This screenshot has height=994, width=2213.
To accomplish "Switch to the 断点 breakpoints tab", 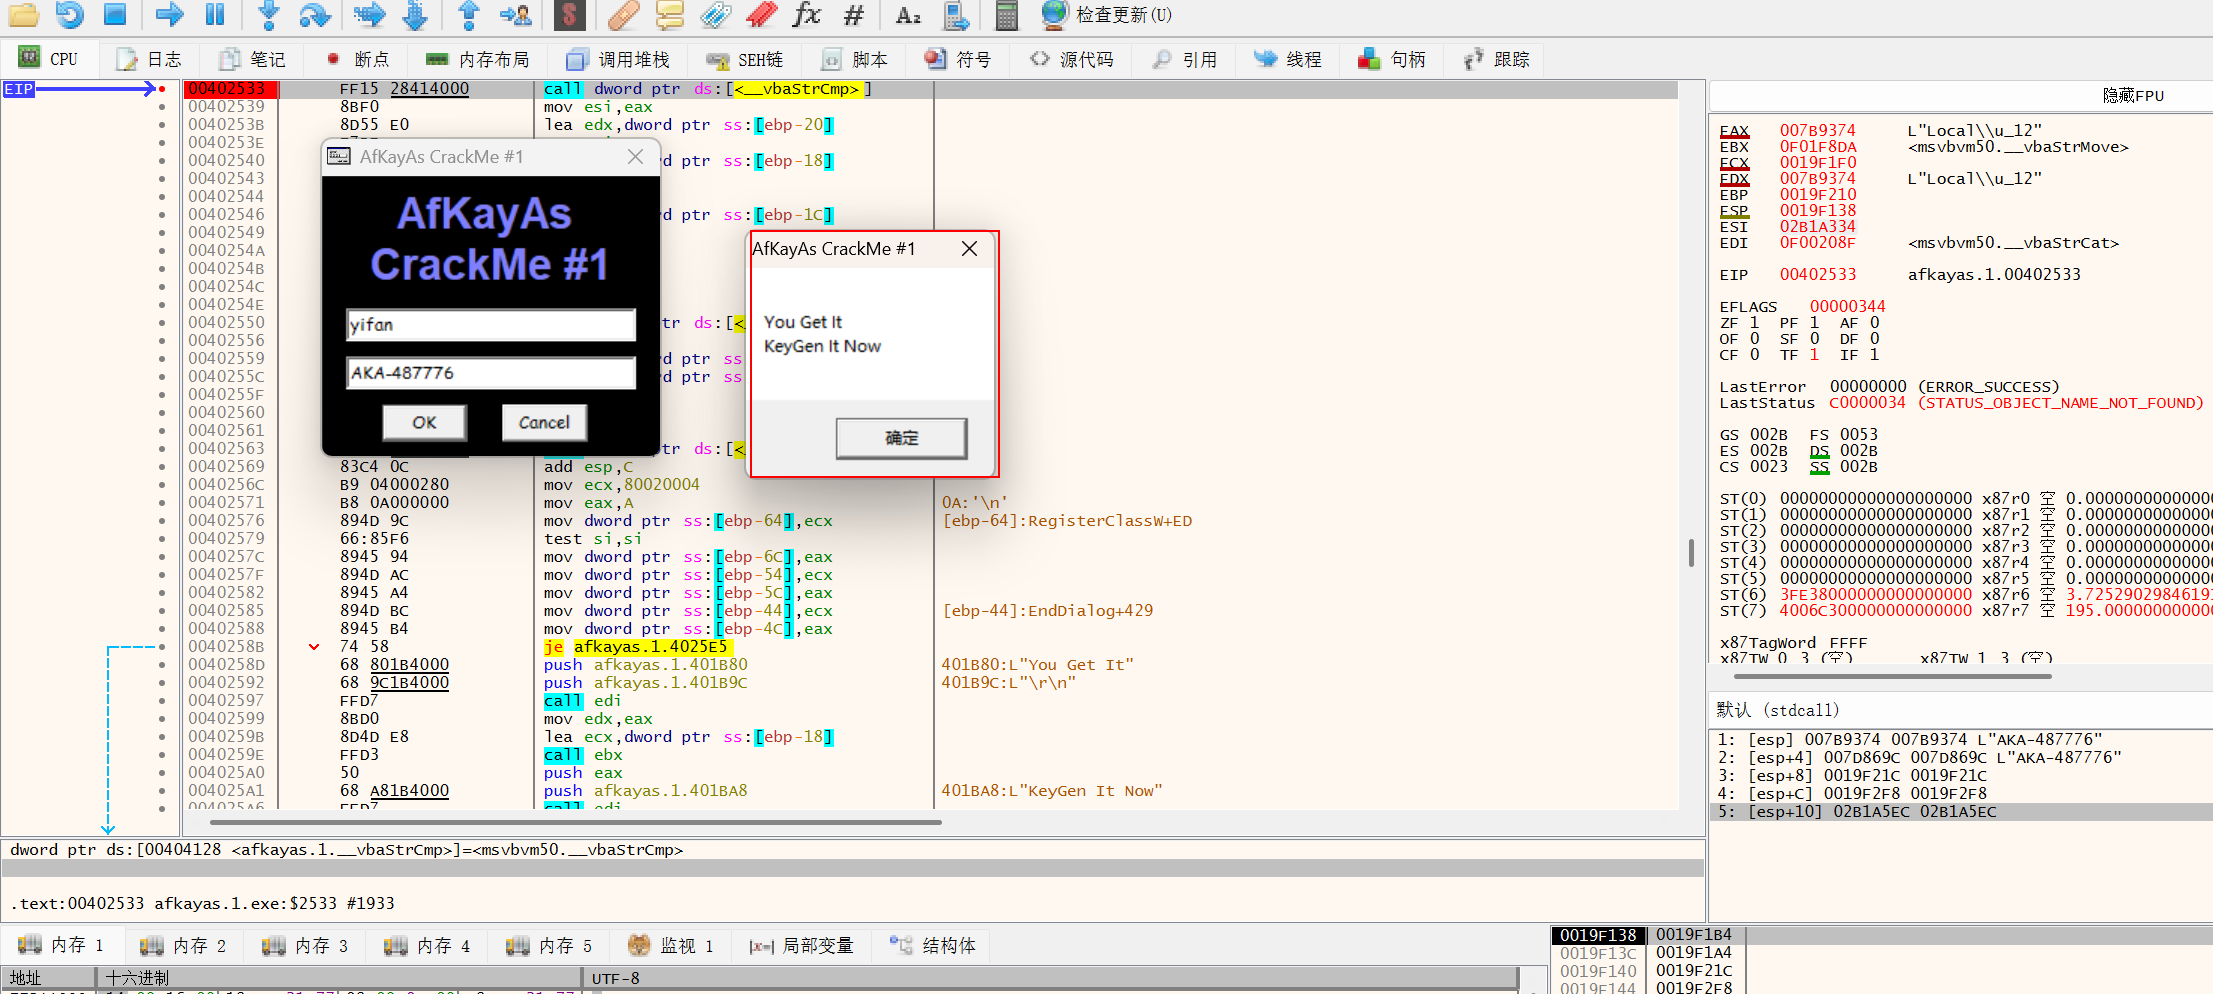I will click(358, 60).
